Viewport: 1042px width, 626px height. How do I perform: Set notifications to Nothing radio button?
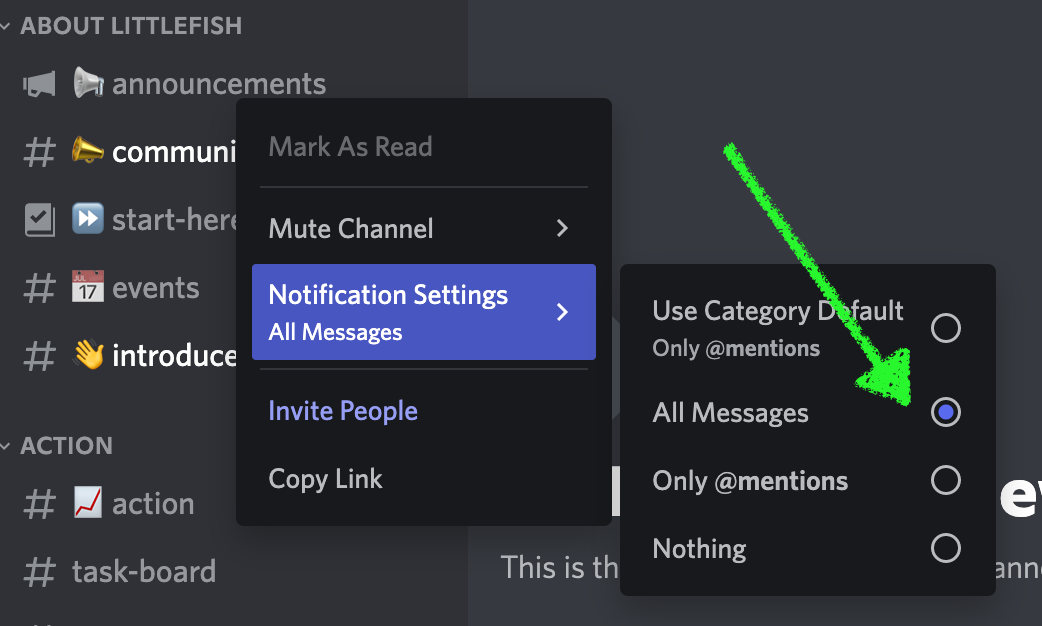(x=945, y=548)
